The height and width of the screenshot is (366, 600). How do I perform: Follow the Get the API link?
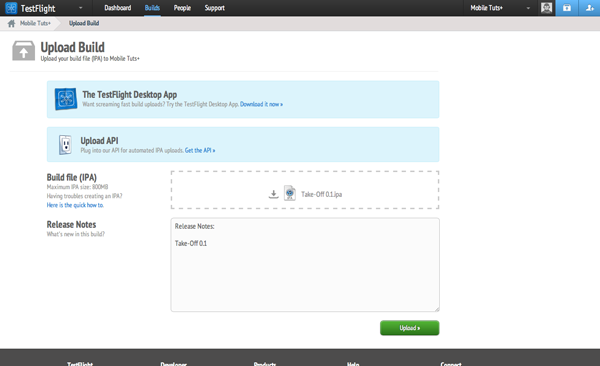[x=200, y=150]
